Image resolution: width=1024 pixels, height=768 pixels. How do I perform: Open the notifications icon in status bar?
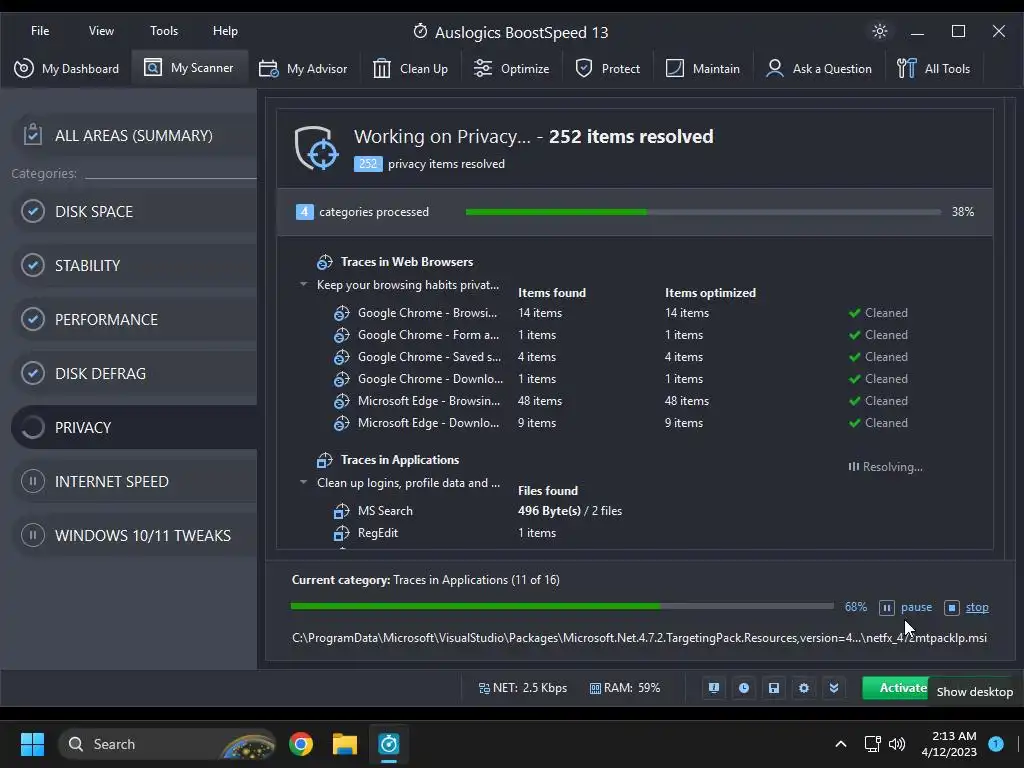click(714, 688)
